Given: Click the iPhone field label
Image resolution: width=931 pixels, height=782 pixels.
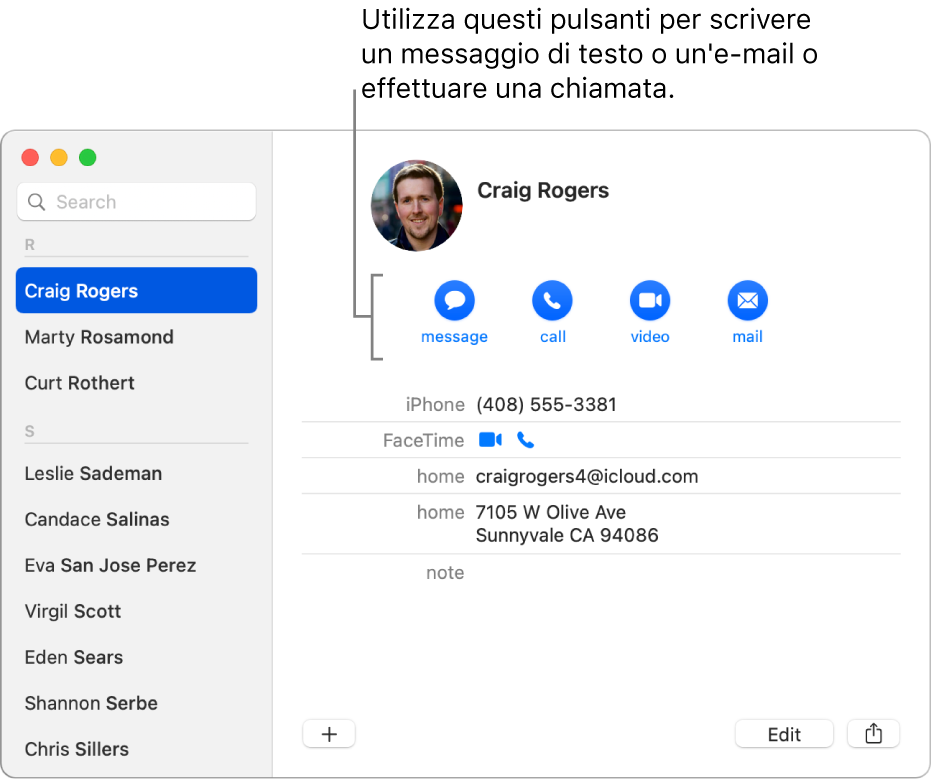Looking at the screenshot, I should pyautogui.click(x=435, y=404).
